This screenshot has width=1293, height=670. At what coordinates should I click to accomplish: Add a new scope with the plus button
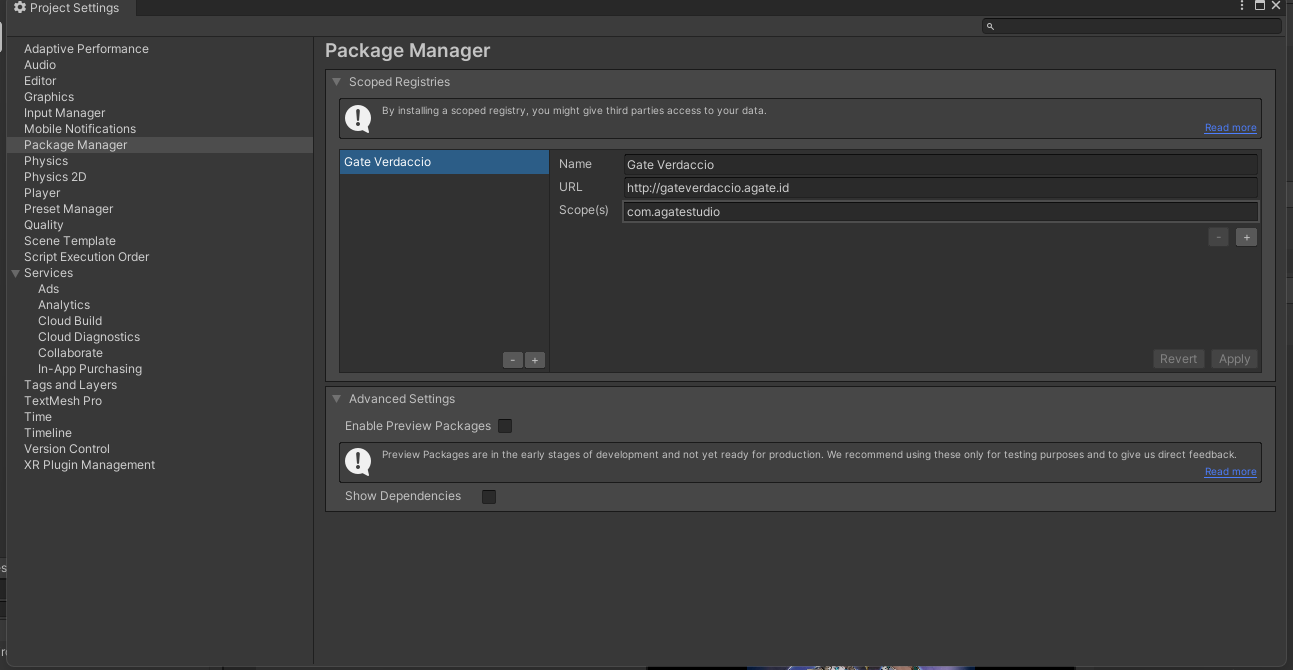pyautogui.click(x=1246, y=237)
